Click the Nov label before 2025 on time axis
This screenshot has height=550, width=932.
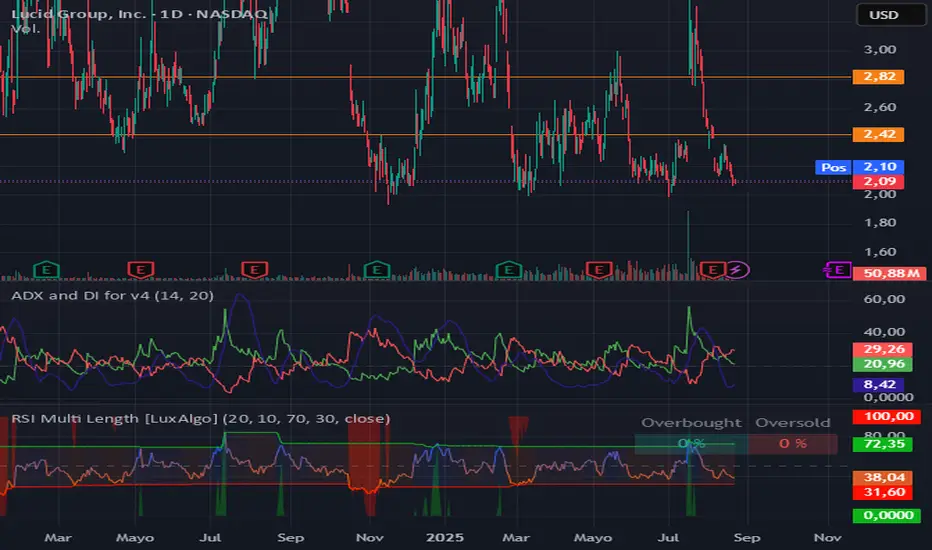click(x=369, y=538)
